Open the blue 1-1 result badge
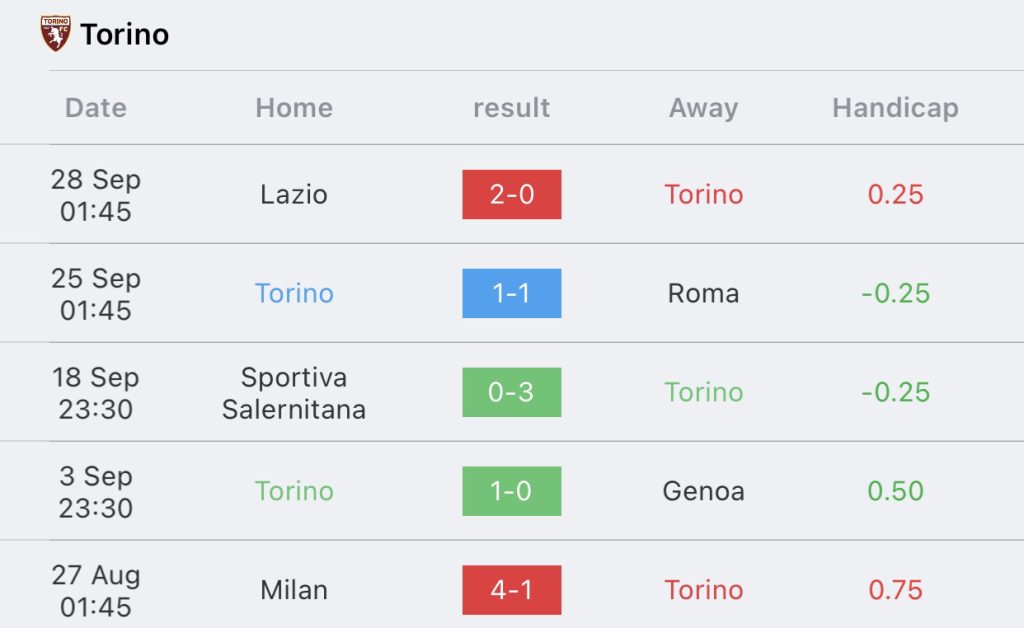Viewport: 1024px width, 628px height. [x=512, y=293]
